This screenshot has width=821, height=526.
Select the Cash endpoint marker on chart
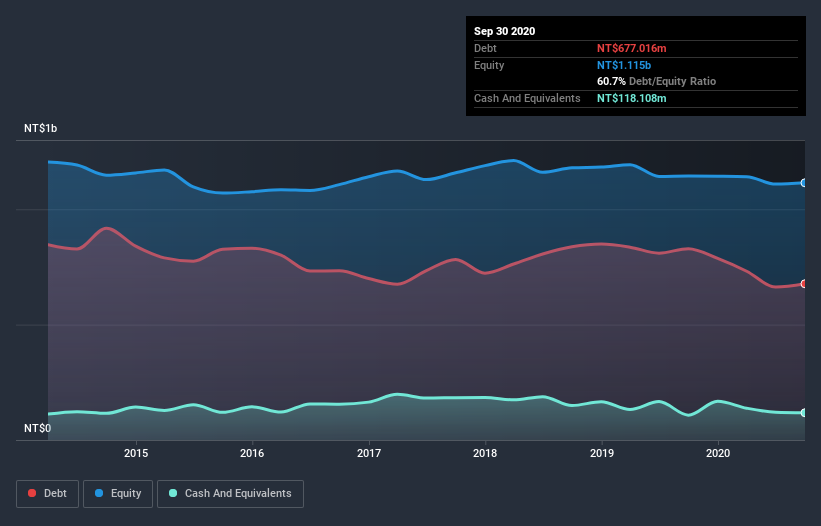pos(804,412)
